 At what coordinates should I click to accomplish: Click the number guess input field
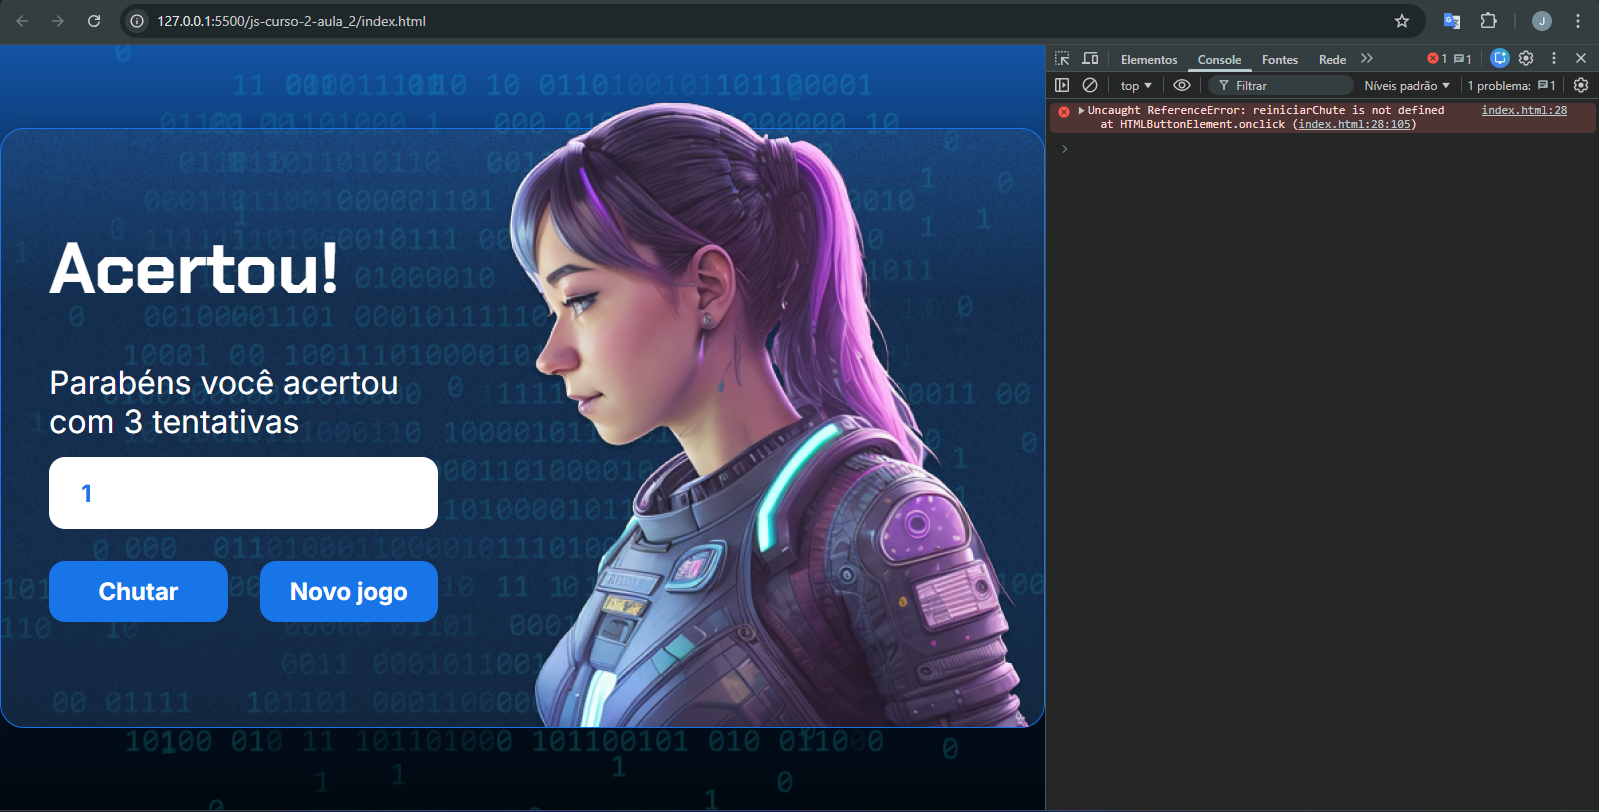pyautogui.click(x=243, y=493)
